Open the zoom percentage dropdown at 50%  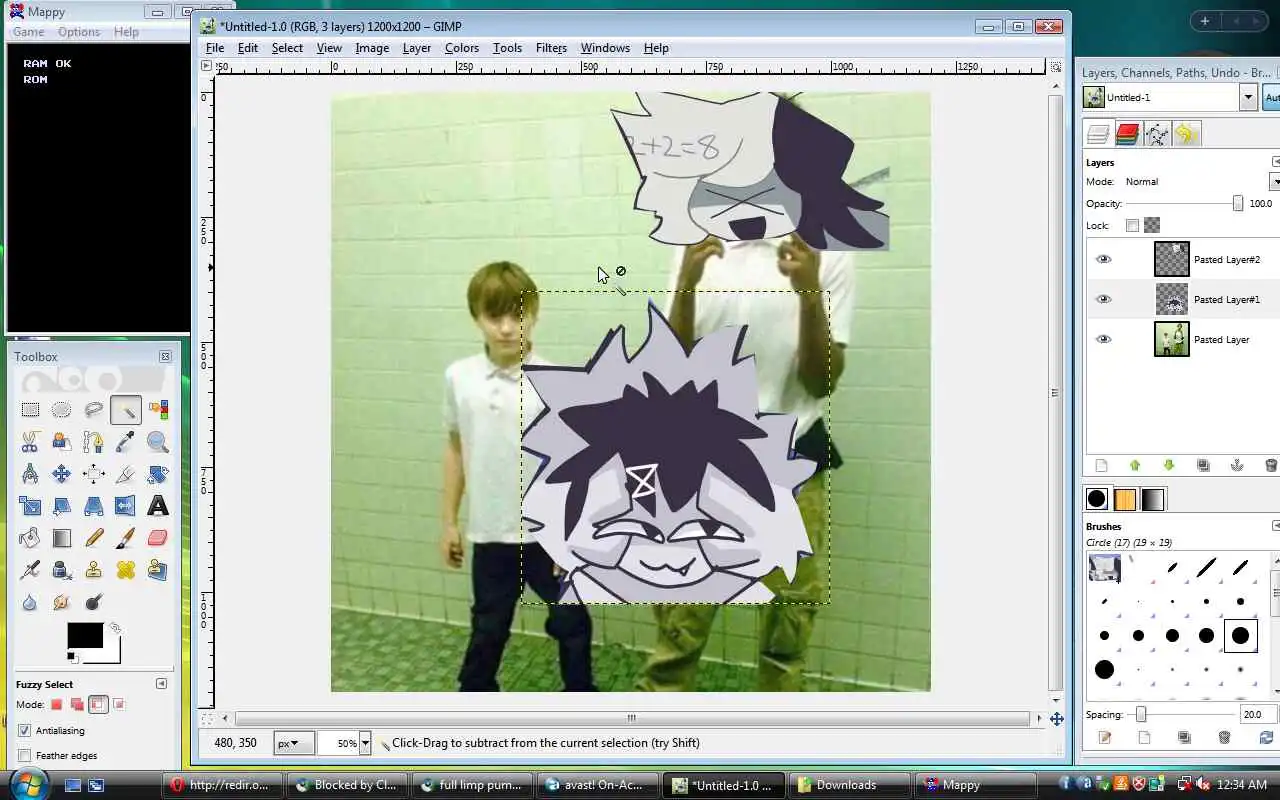(x=365, y=743)
